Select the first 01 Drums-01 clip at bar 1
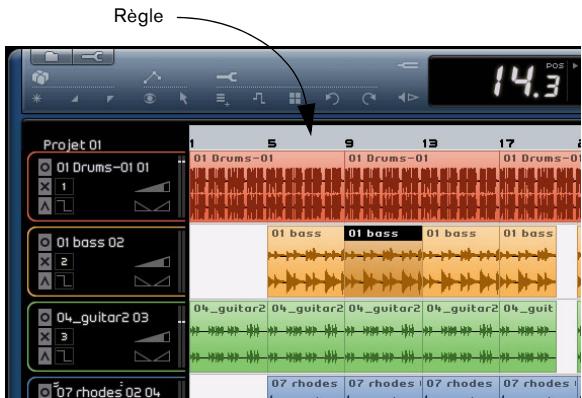582x398 pixels. pos(267,186)
